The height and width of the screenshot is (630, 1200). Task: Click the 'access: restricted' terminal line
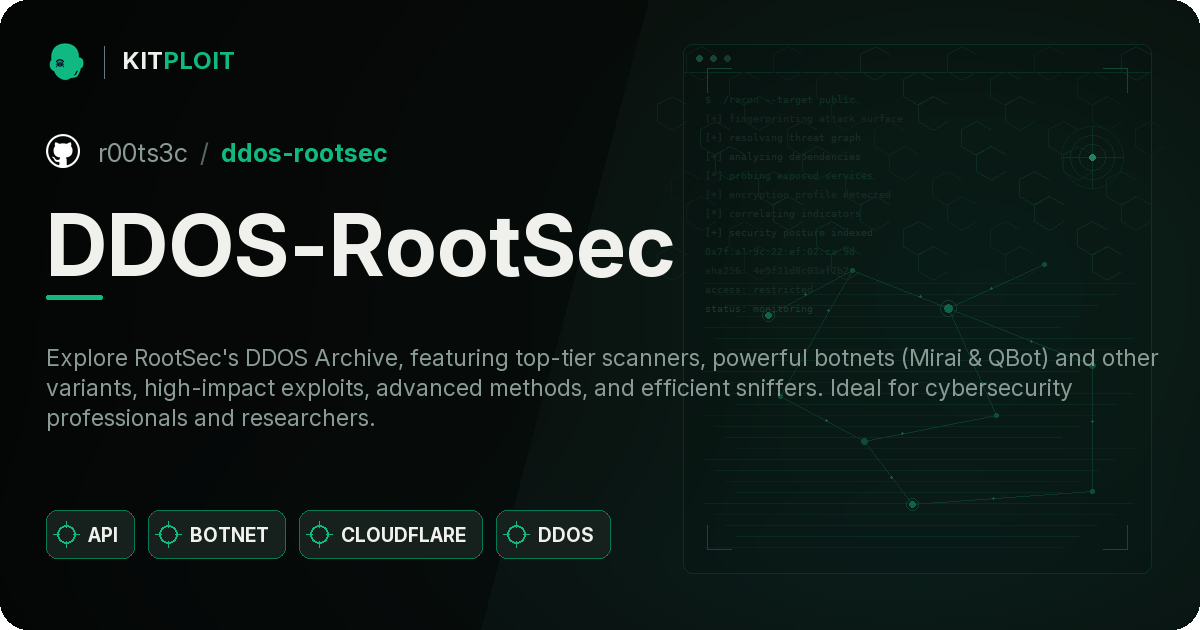tap(759, 290)
